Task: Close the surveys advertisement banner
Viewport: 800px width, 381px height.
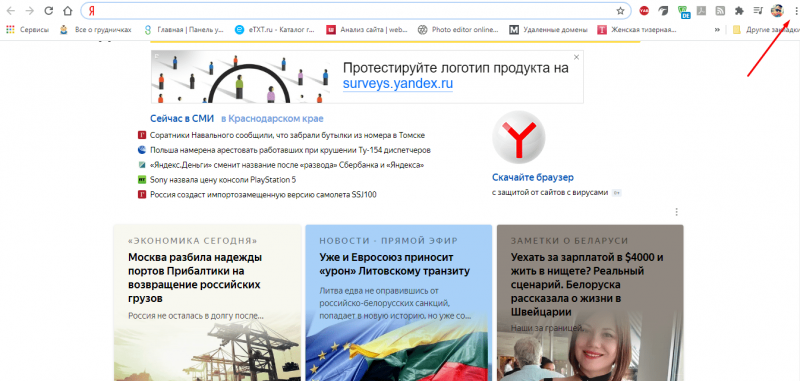Action: 577,57
